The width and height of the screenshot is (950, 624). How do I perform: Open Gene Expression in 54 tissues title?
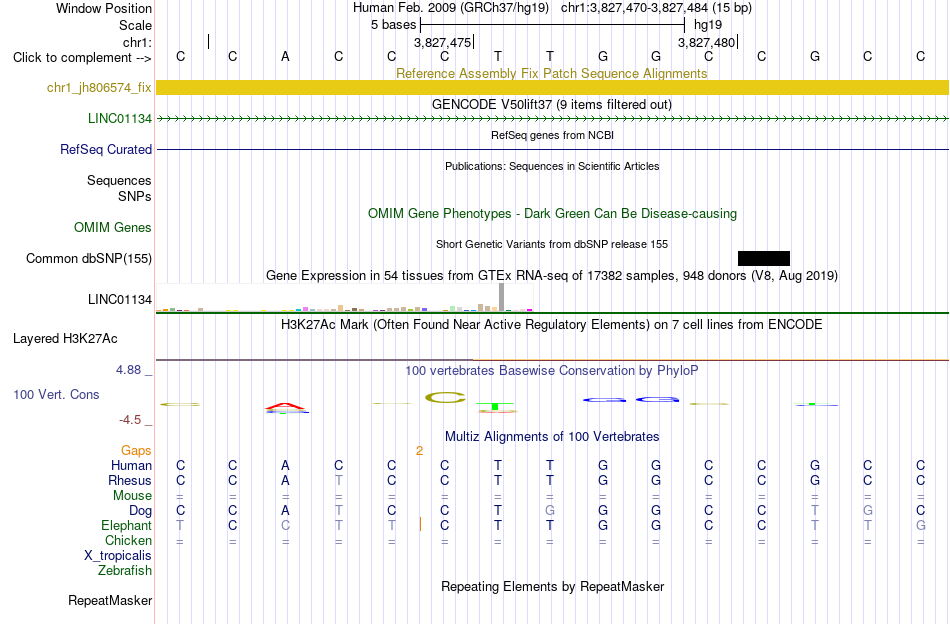click(552, 275)
